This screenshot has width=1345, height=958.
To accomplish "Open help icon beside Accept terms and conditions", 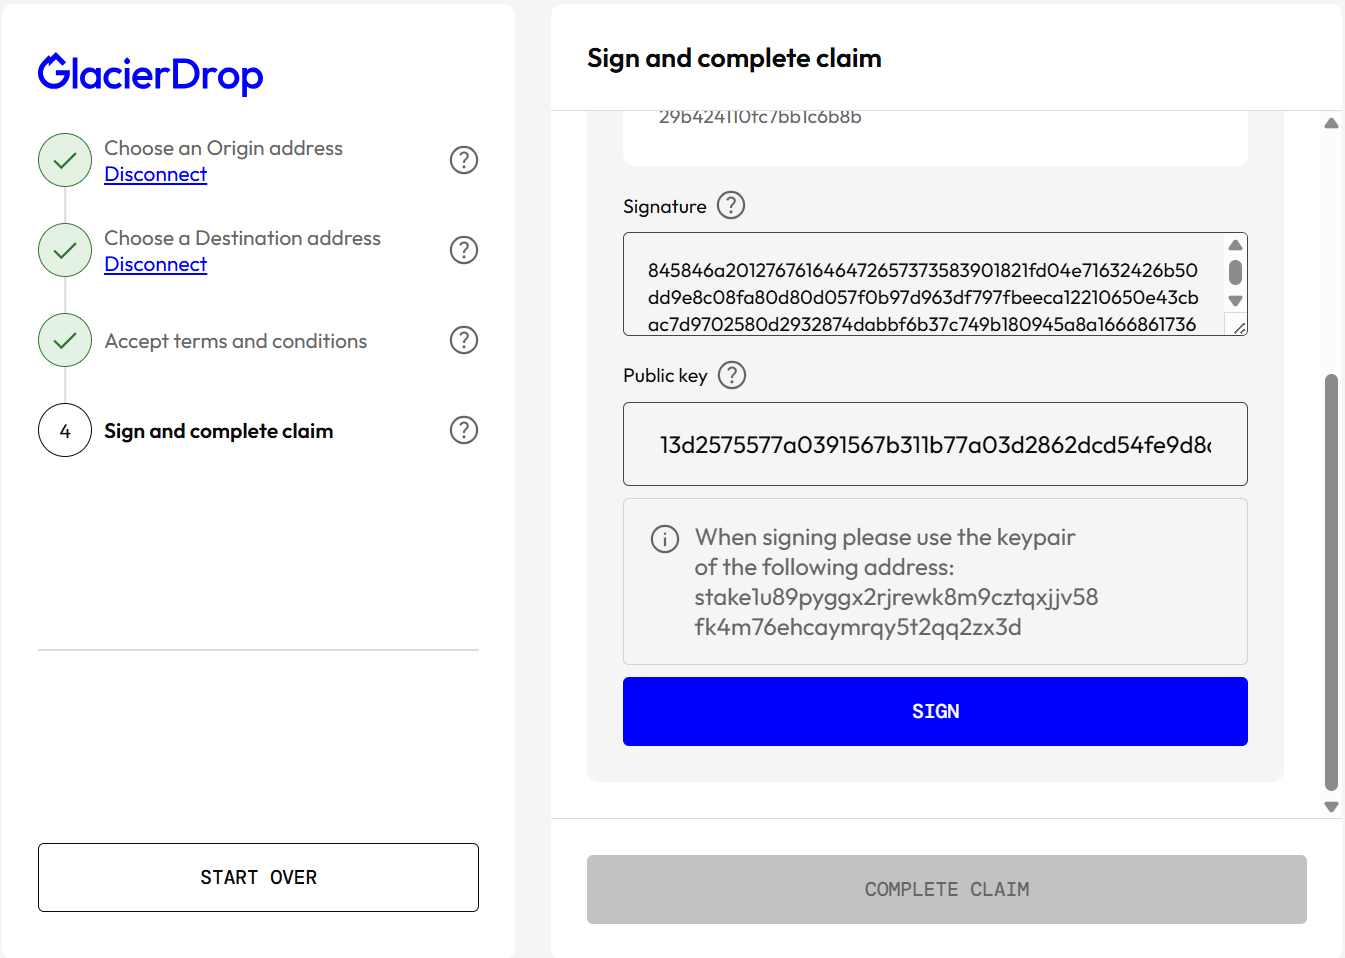I will coord(464,340).
